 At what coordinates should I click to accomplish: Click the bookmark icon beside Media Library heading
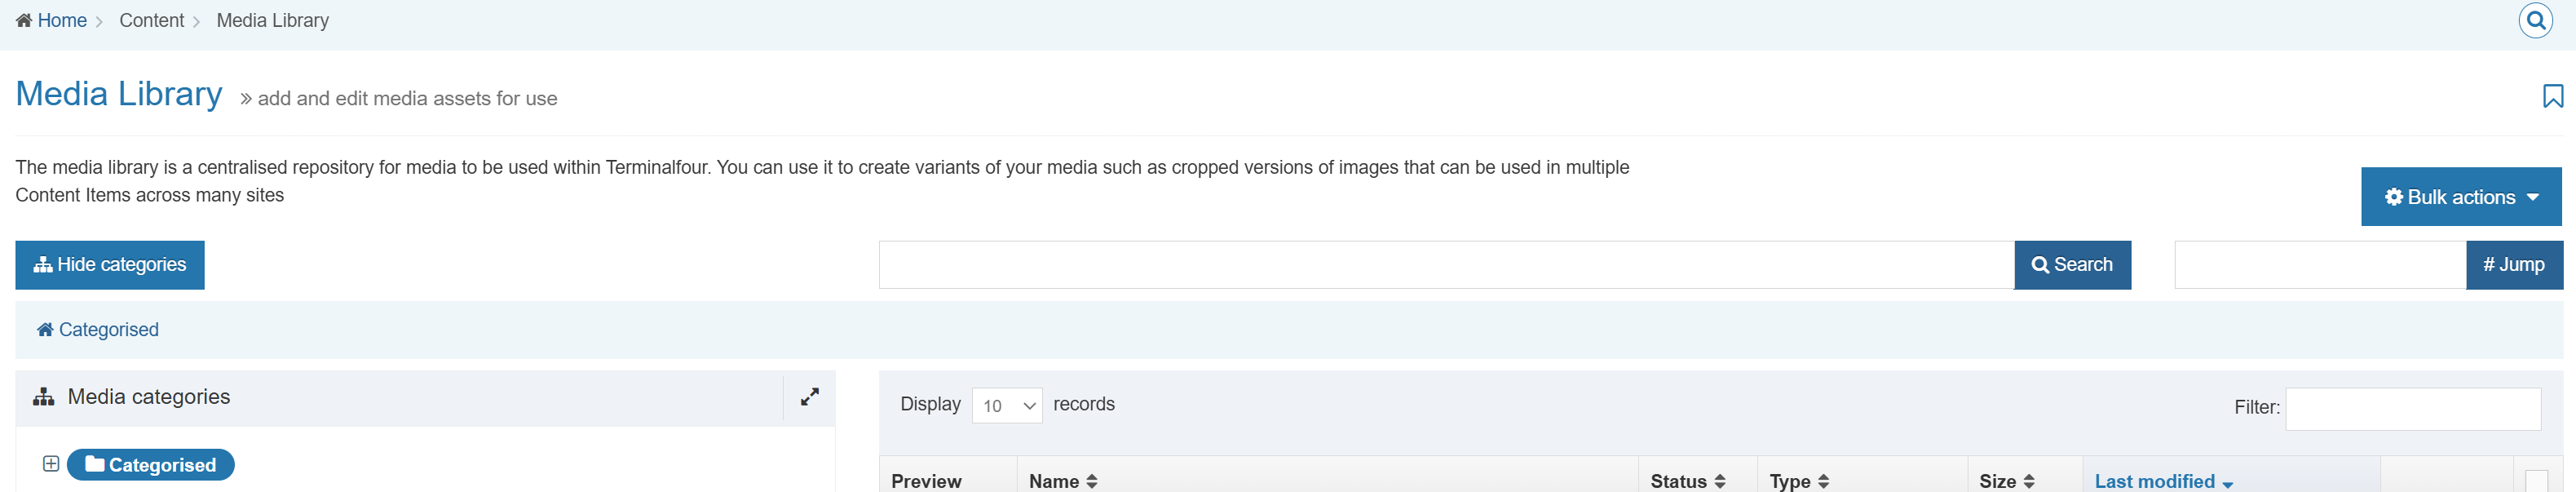click(2552, 96)
